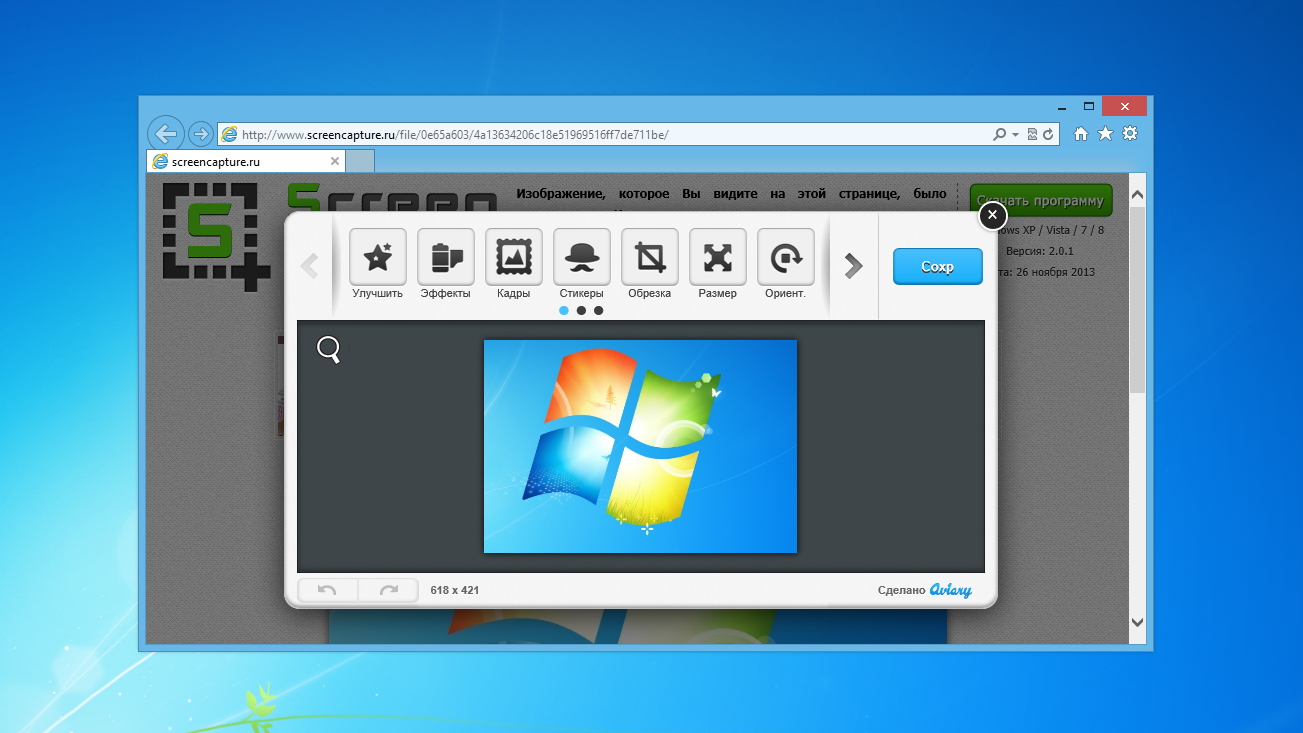This screenshot has width=1303, height=733.
Task: Open a new browser tab
Action: (360, 161)
